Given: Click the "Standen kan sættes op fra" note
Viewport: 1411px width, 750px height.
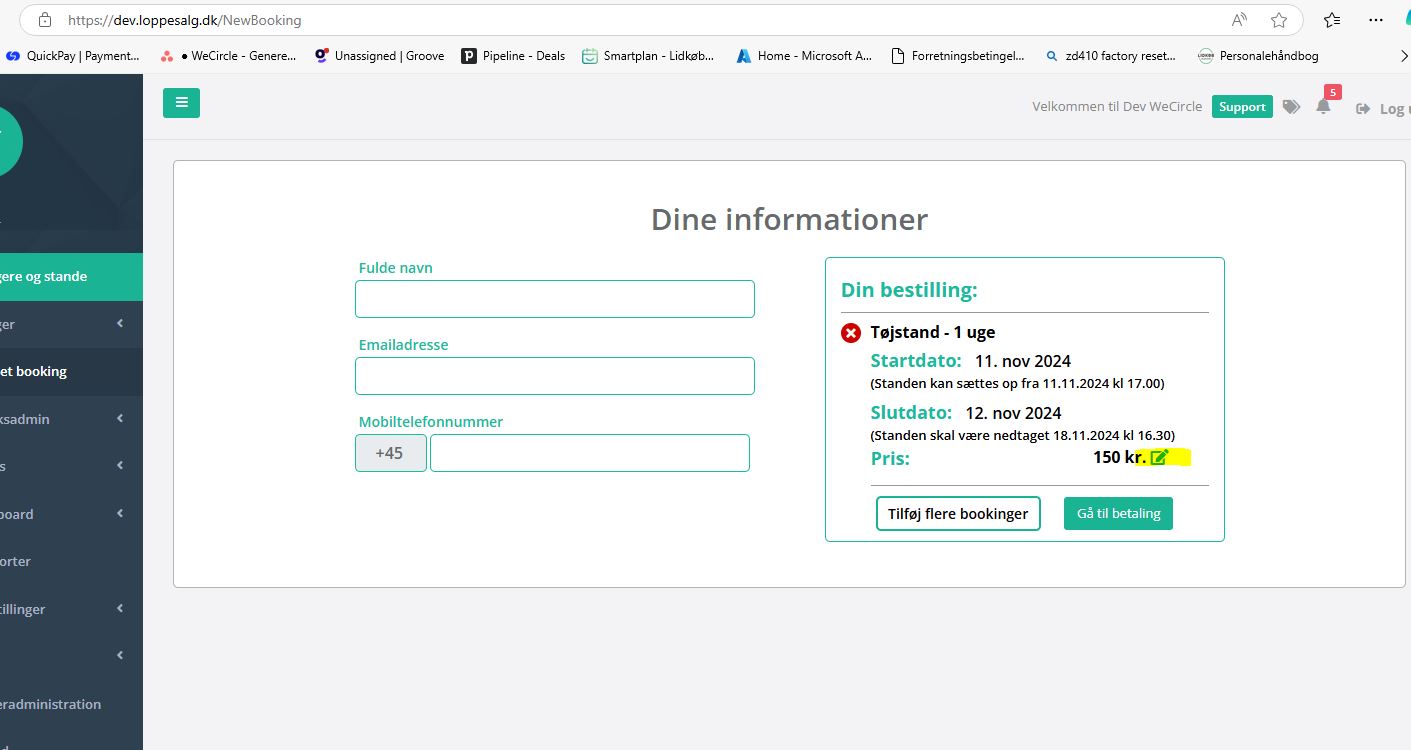Looking at the screenshot, I should click(1017, 383).
